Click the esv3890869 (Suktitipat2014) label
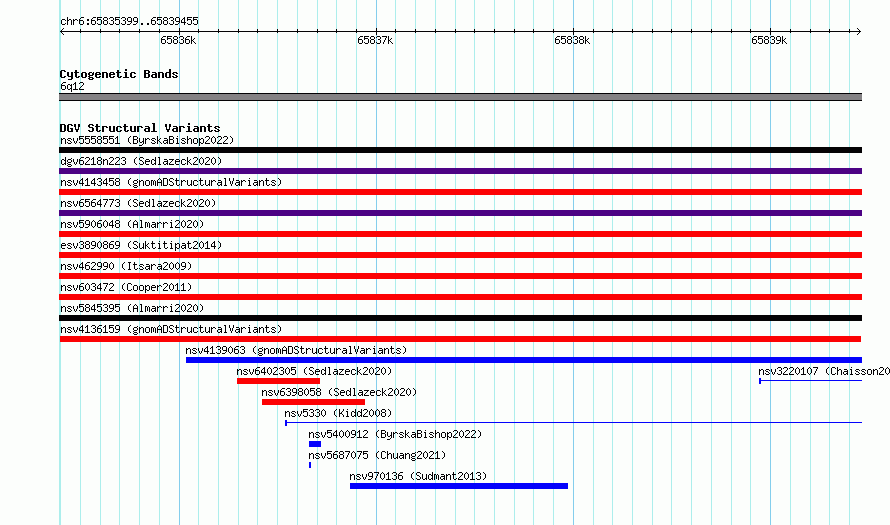Image resolution: width=890 pixels, height=525 pixels. [x=141, y=245]
